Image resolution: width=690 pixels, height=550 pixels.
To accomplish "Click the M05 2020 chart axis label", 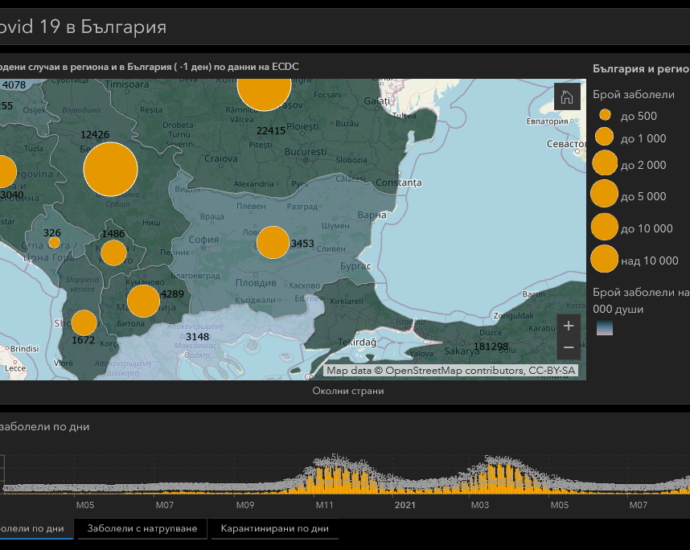I will [85, 505].
